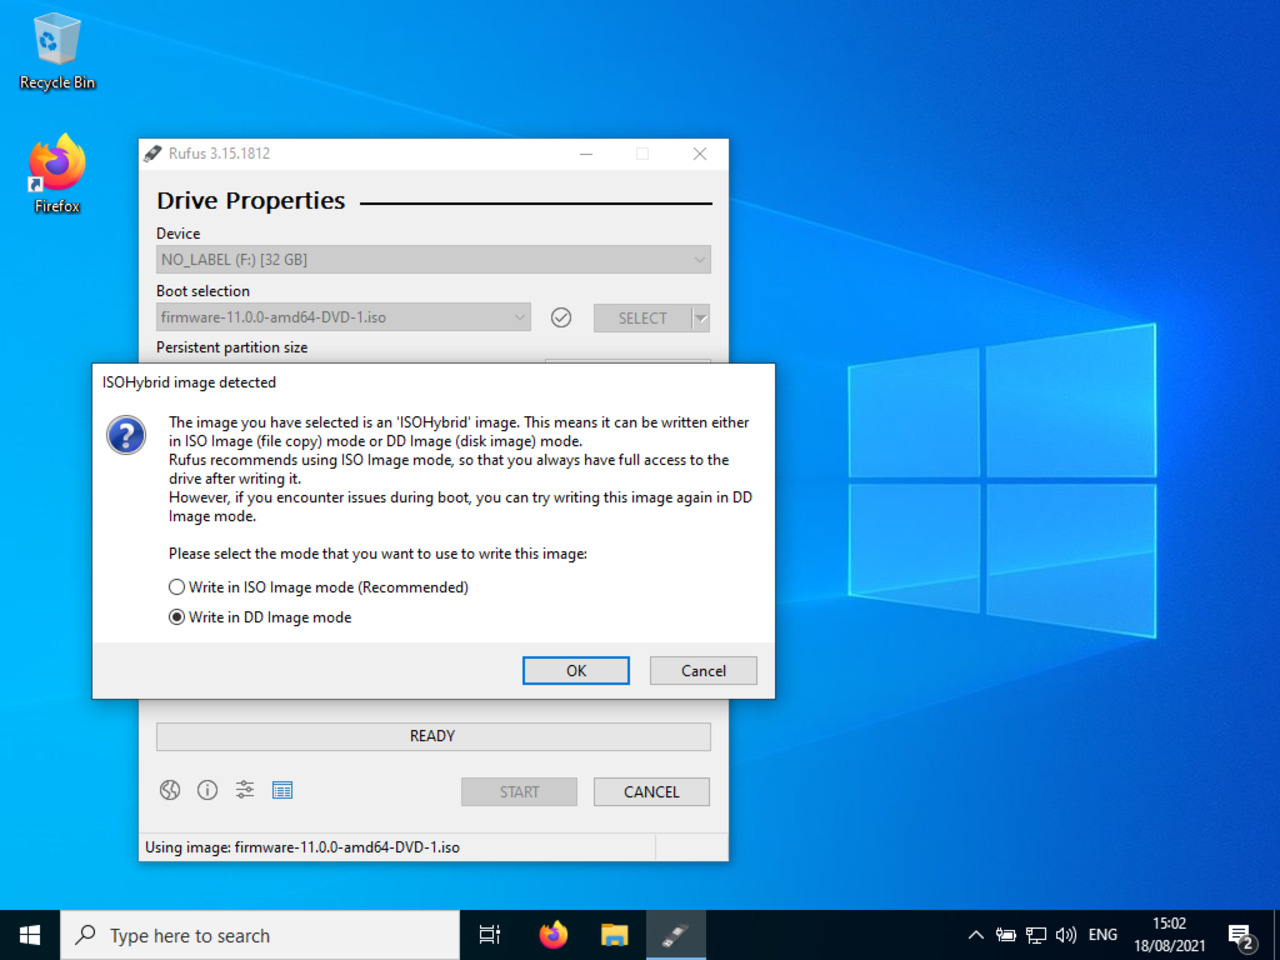Viewport: 1280px width, 960px height.
Task: Open the Boot selection dropdown
Action: pyautogui.click(x=343, y=317)
